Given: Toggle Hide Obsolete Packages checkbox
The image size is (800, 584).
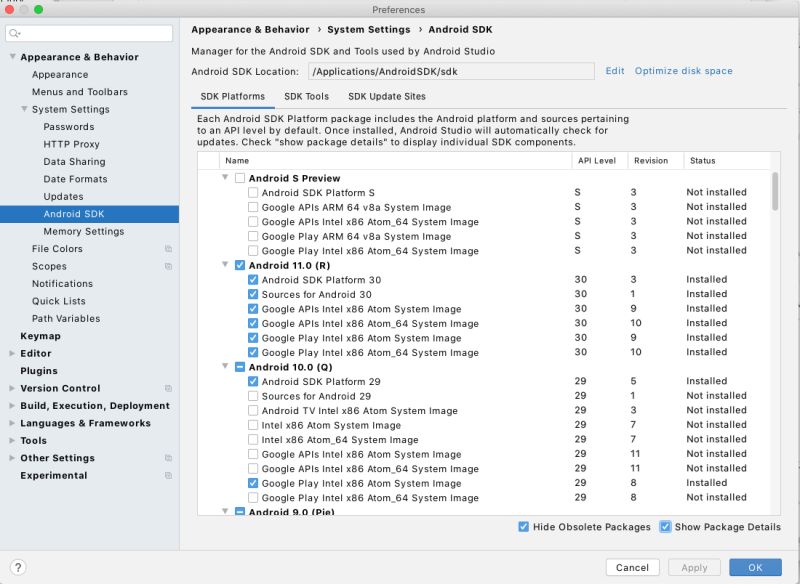Looking at the screenshot, I should tap(523, 527).
